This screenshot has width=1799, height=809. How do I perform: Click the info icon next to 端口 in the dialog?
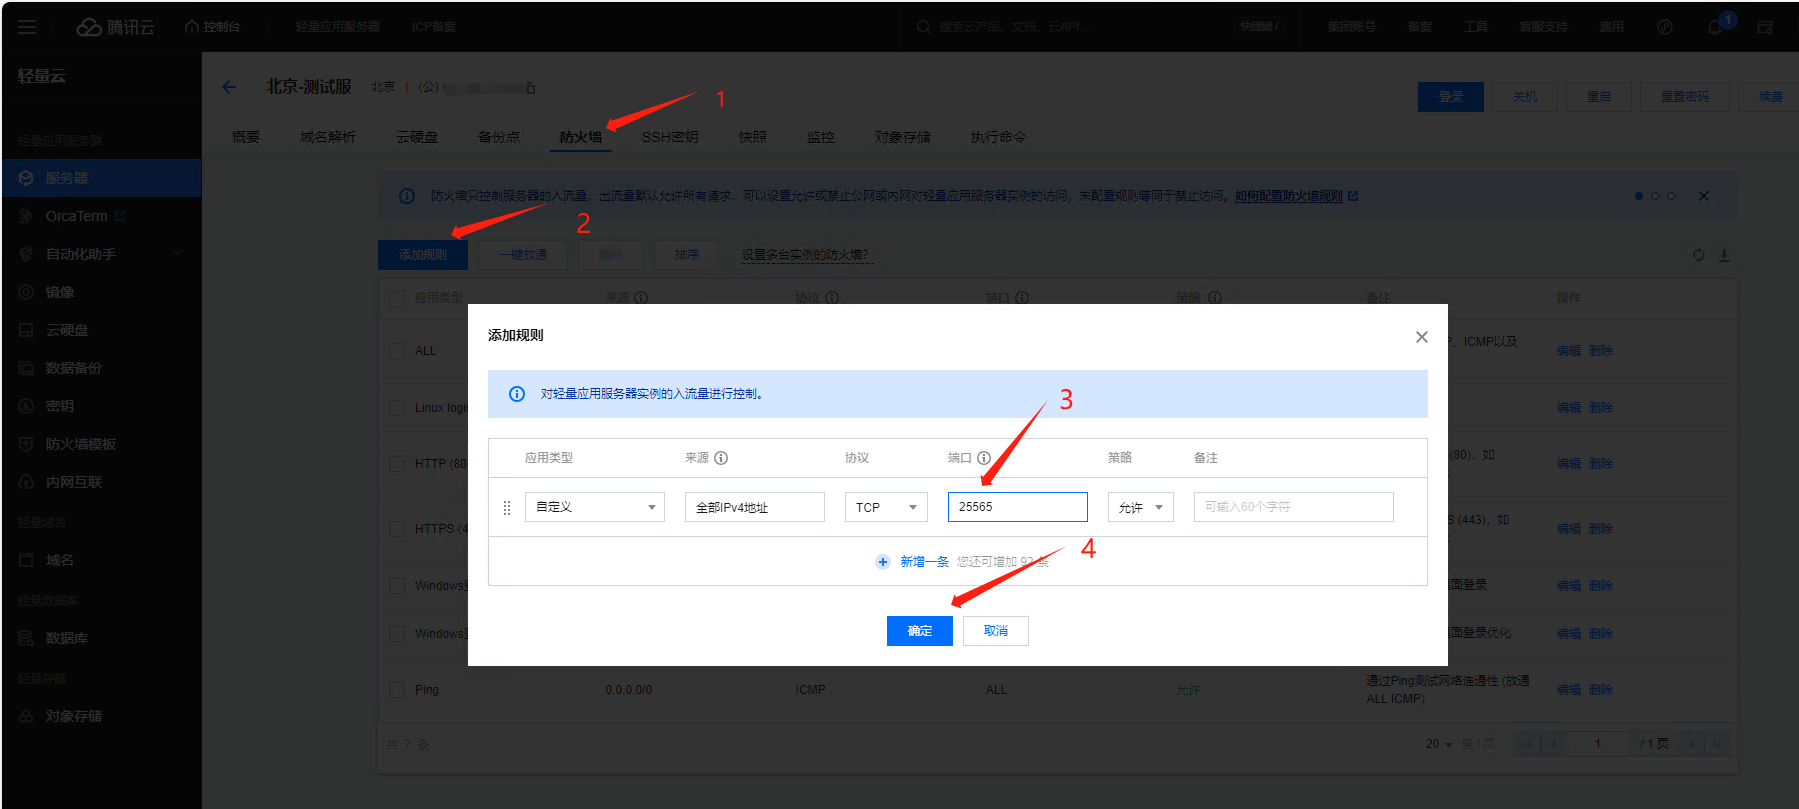tap(984, 458)
